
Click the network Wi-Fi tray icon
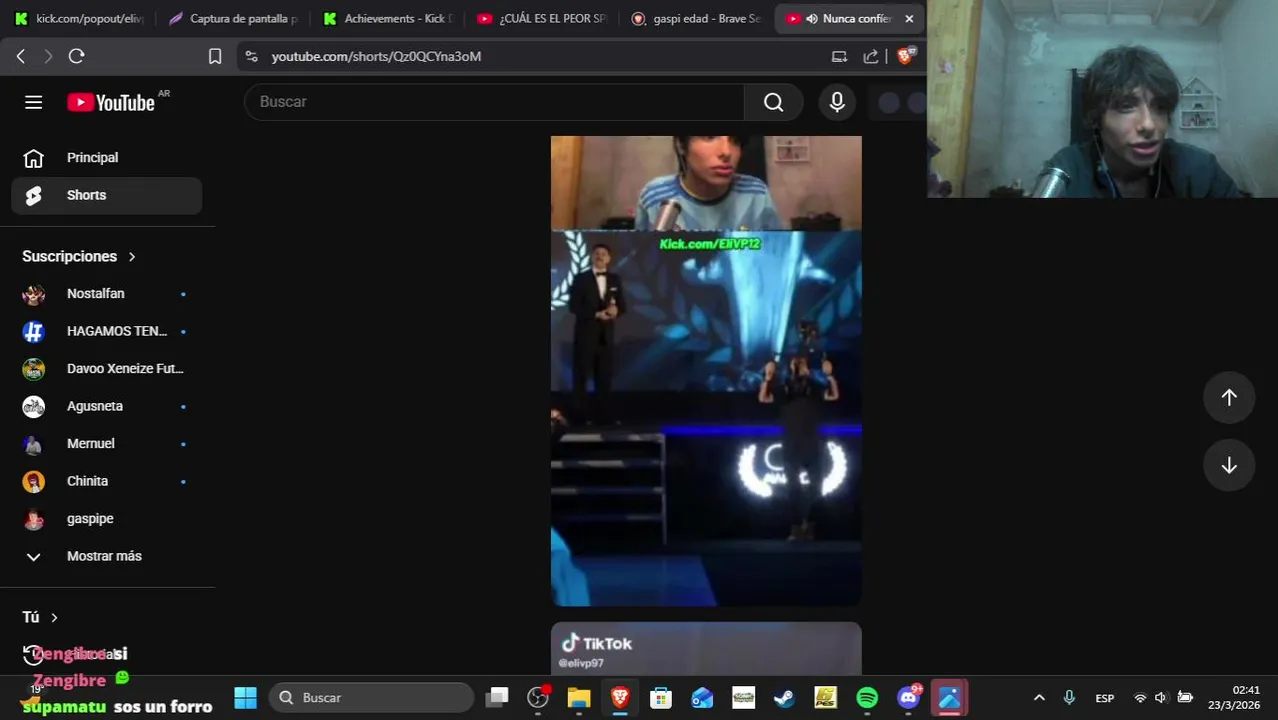tap(1140, 698)
